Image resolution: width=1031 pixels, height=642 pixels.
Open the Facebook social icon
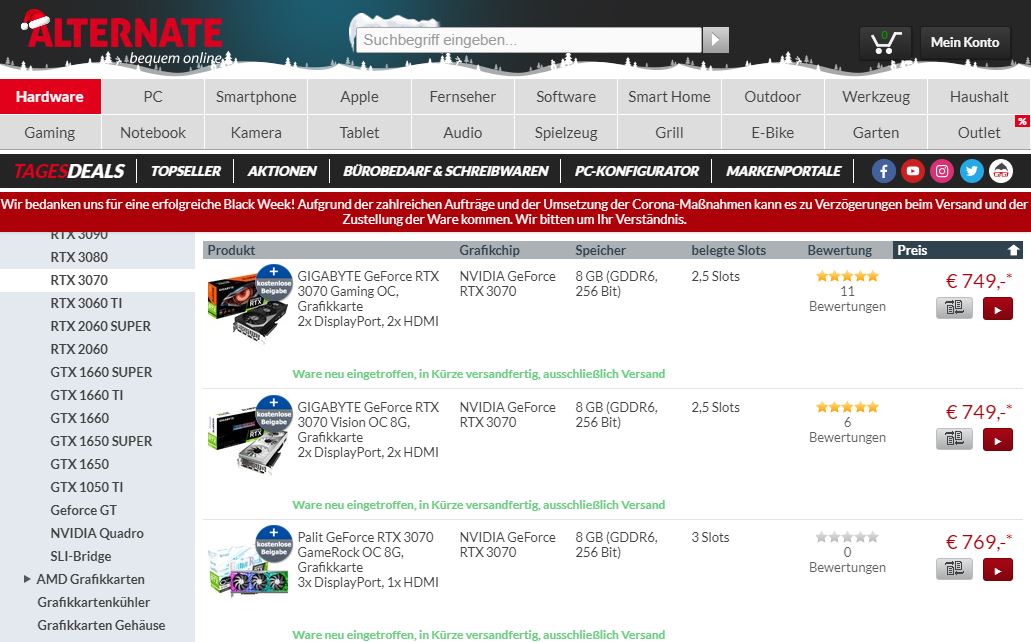(x=884, y=172)
